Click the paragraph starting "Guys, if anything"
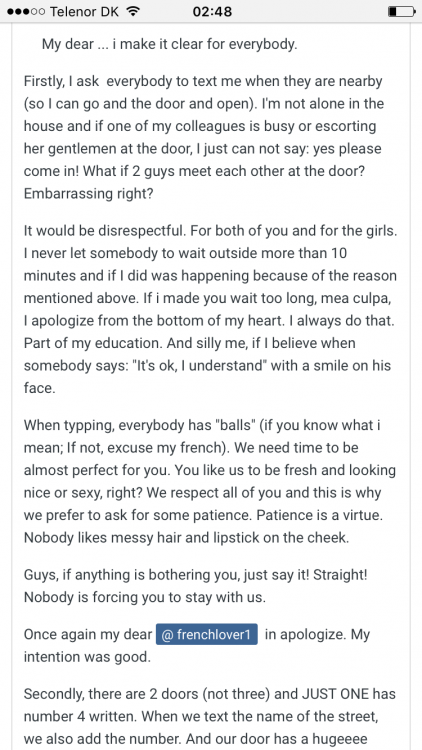The width and height of the screenshot is (422, 750). [x=196, y=586]
